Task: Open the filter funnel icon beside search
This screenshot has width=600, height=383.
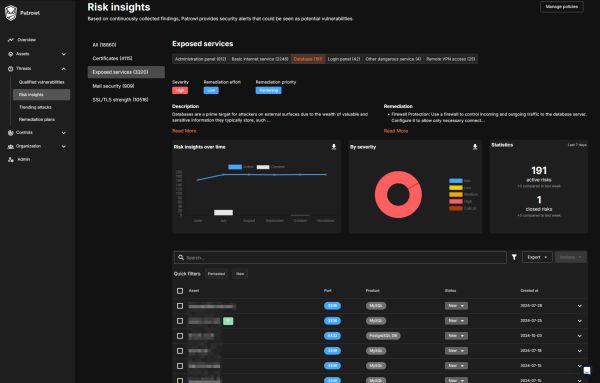Action: click(514, 257)
